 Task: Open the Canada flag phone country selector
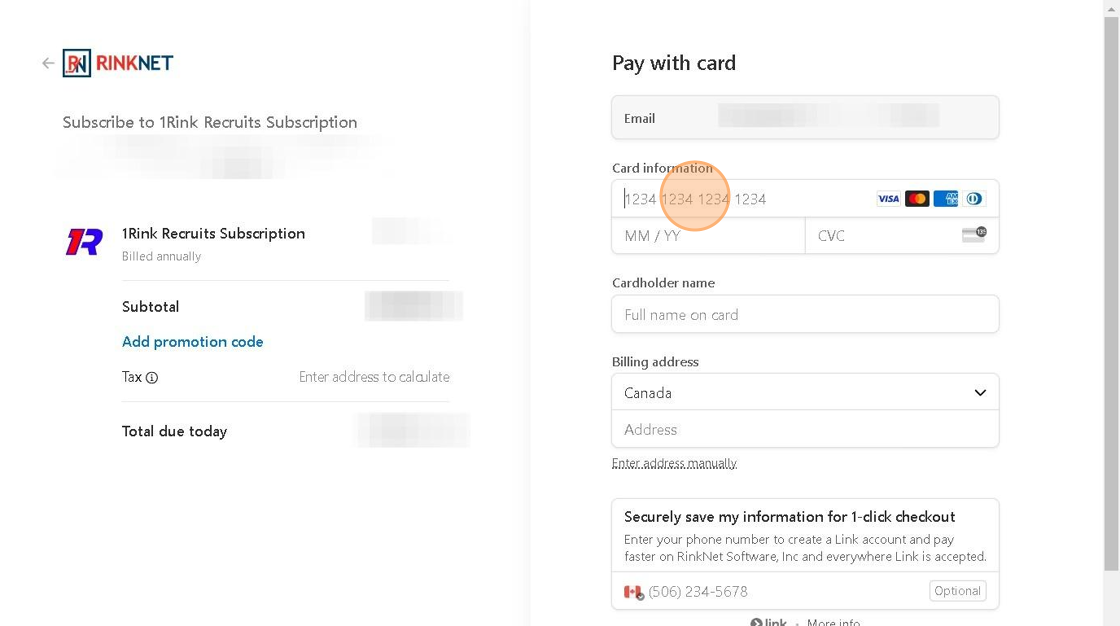pyautogui.click(x=633, y=592)
